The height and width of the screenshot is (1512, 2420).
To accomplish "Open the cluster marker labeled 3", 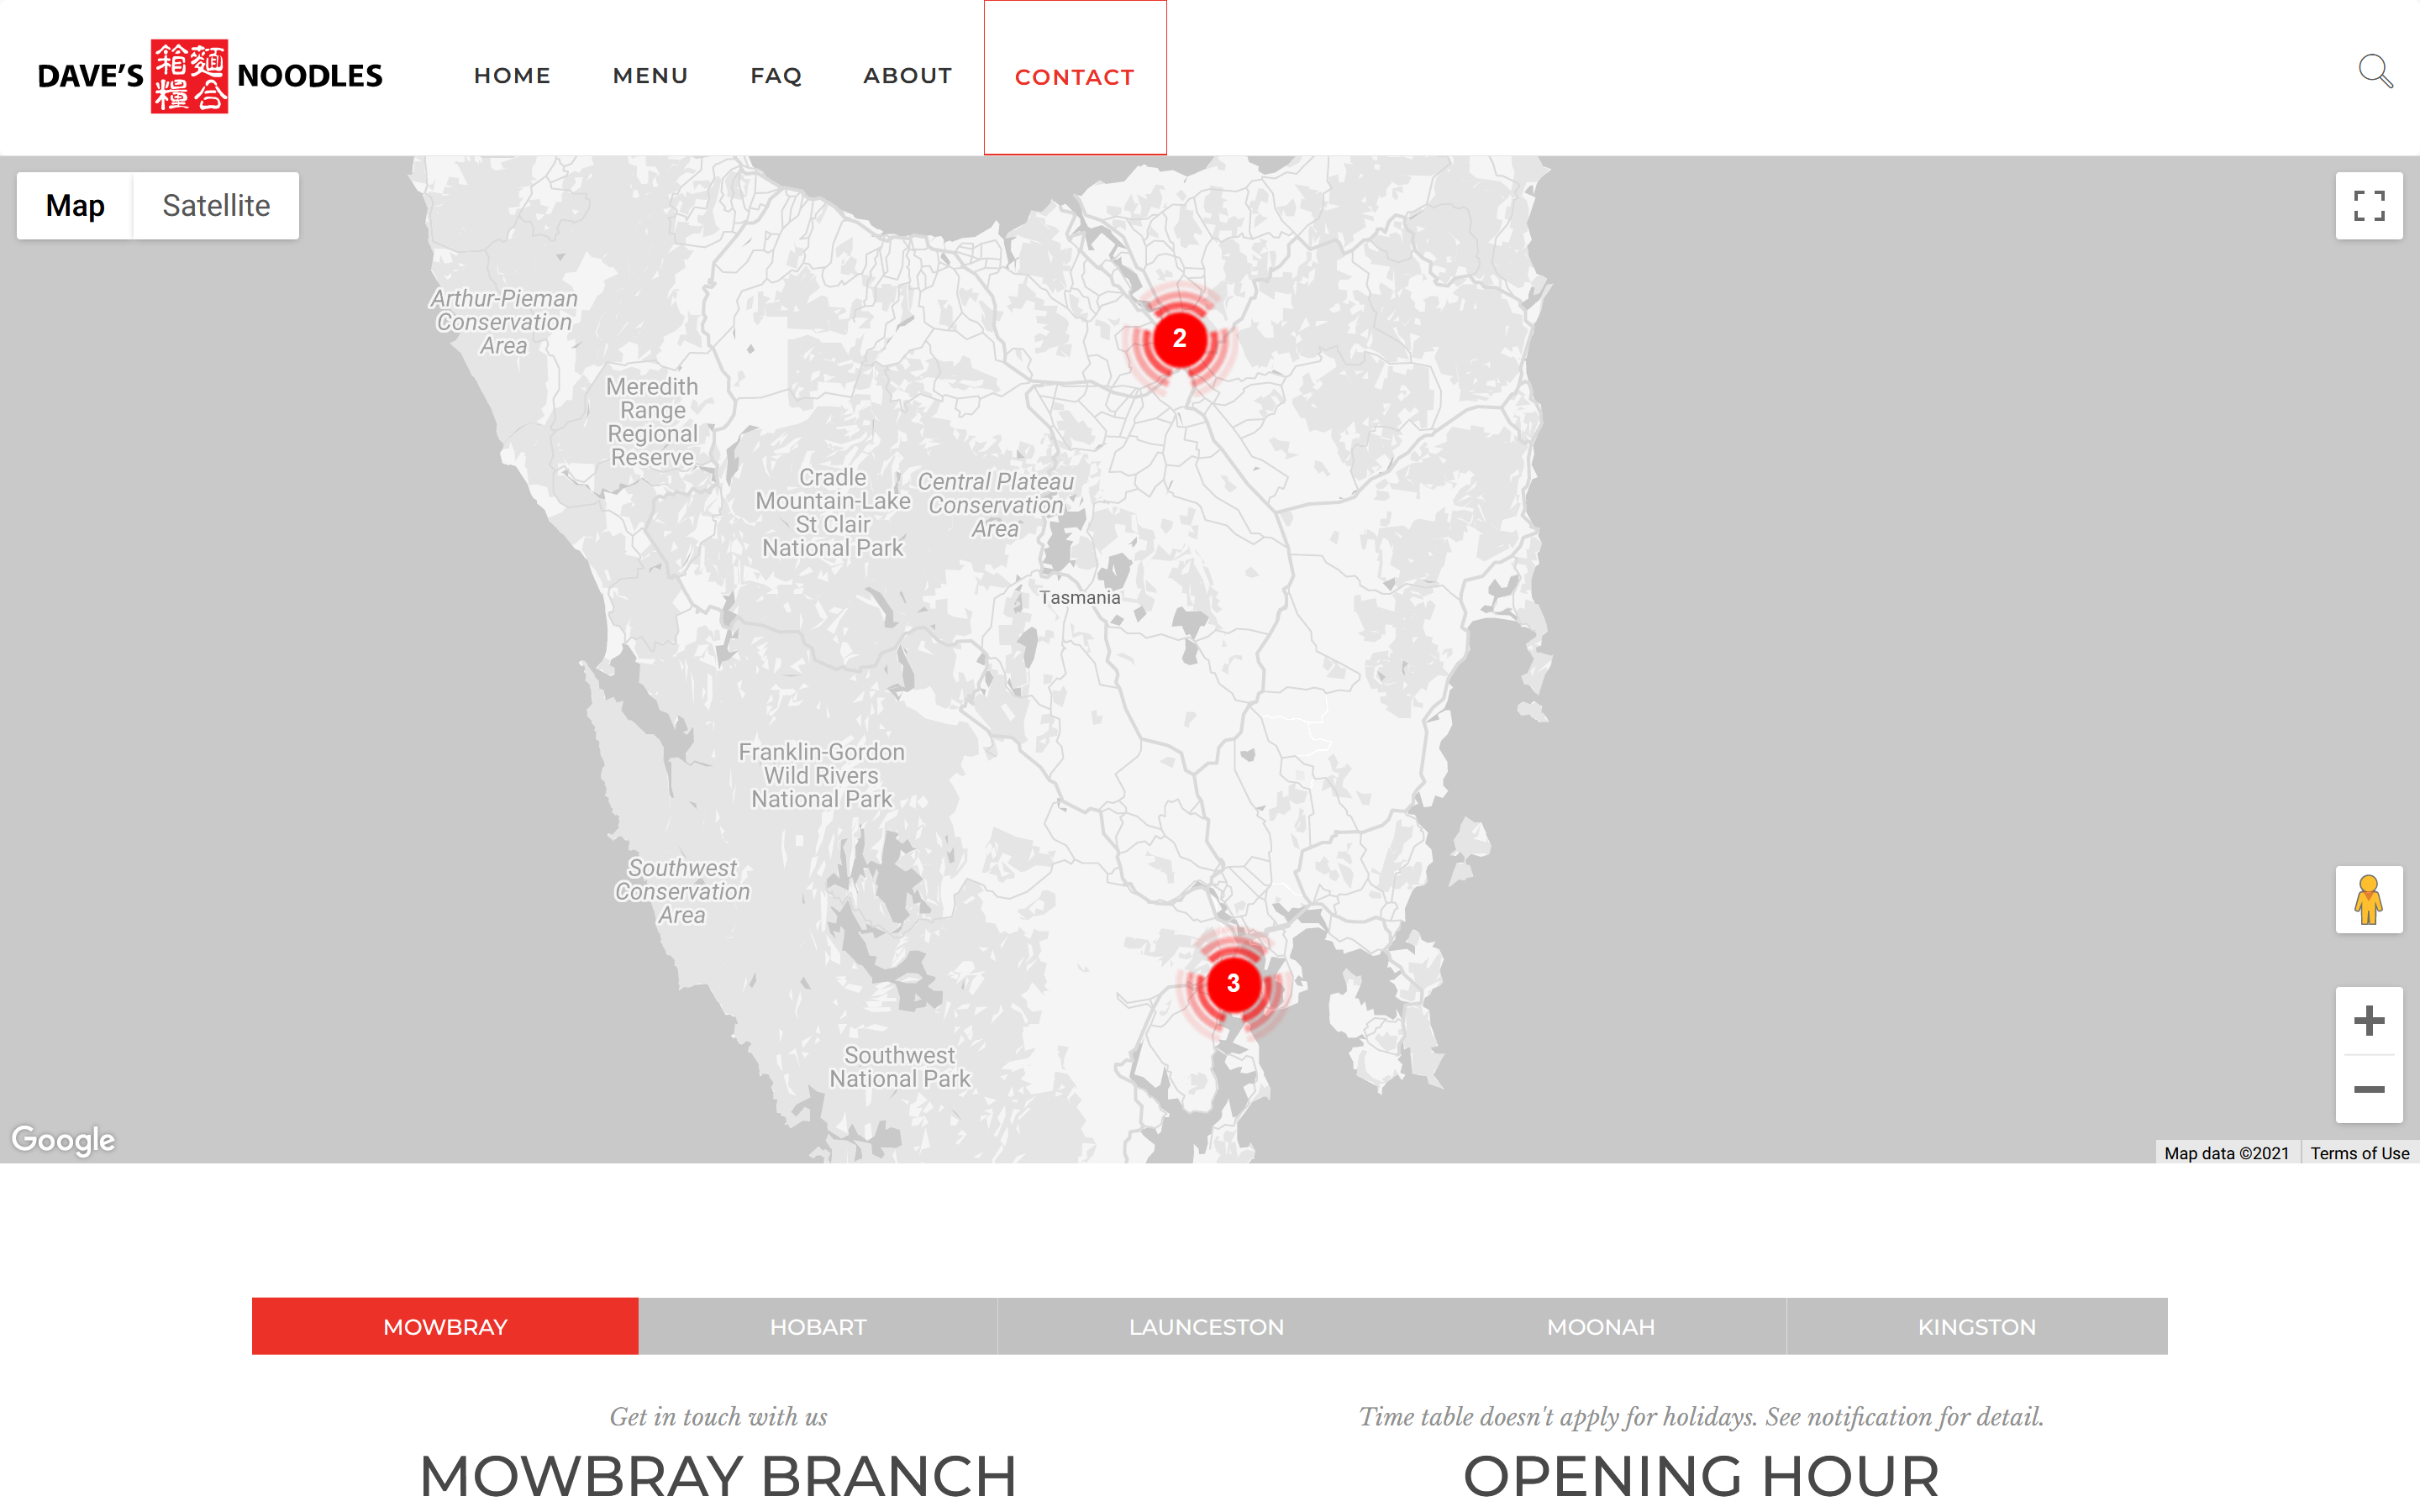I will tap(1233, 984).
